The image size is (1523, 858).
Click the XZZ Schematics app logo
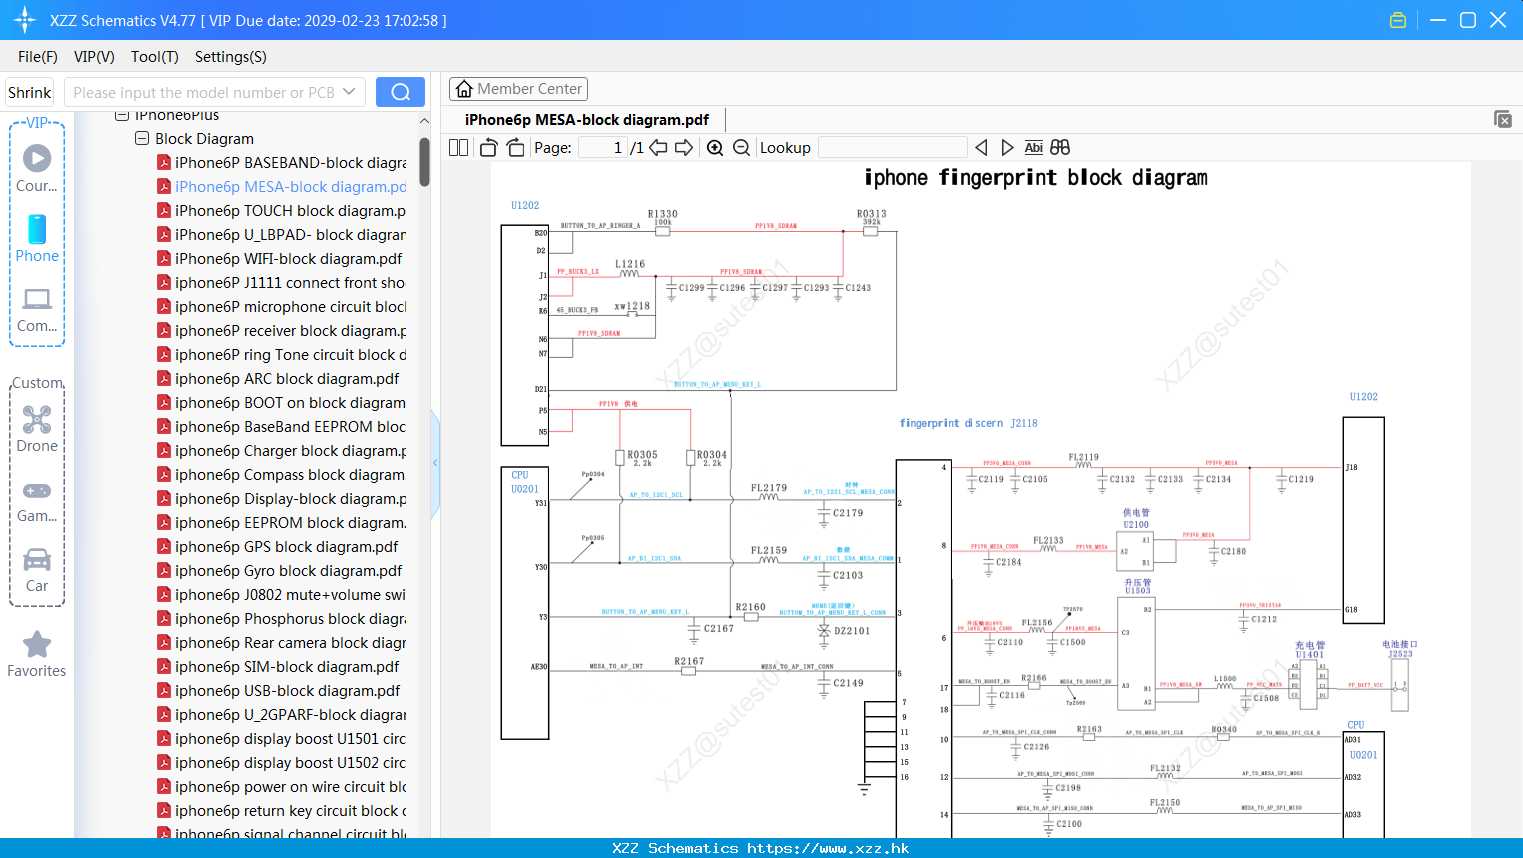point(24,20)
